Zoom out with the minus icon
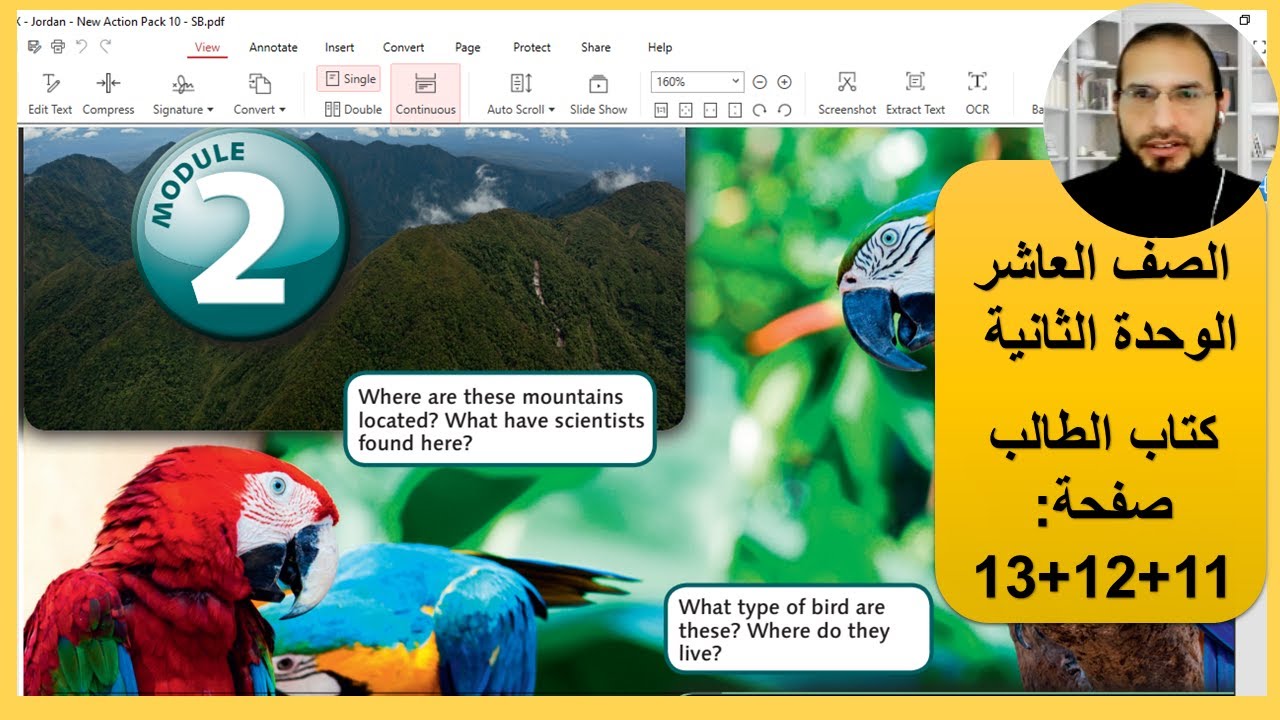 (x=760, y=82)
